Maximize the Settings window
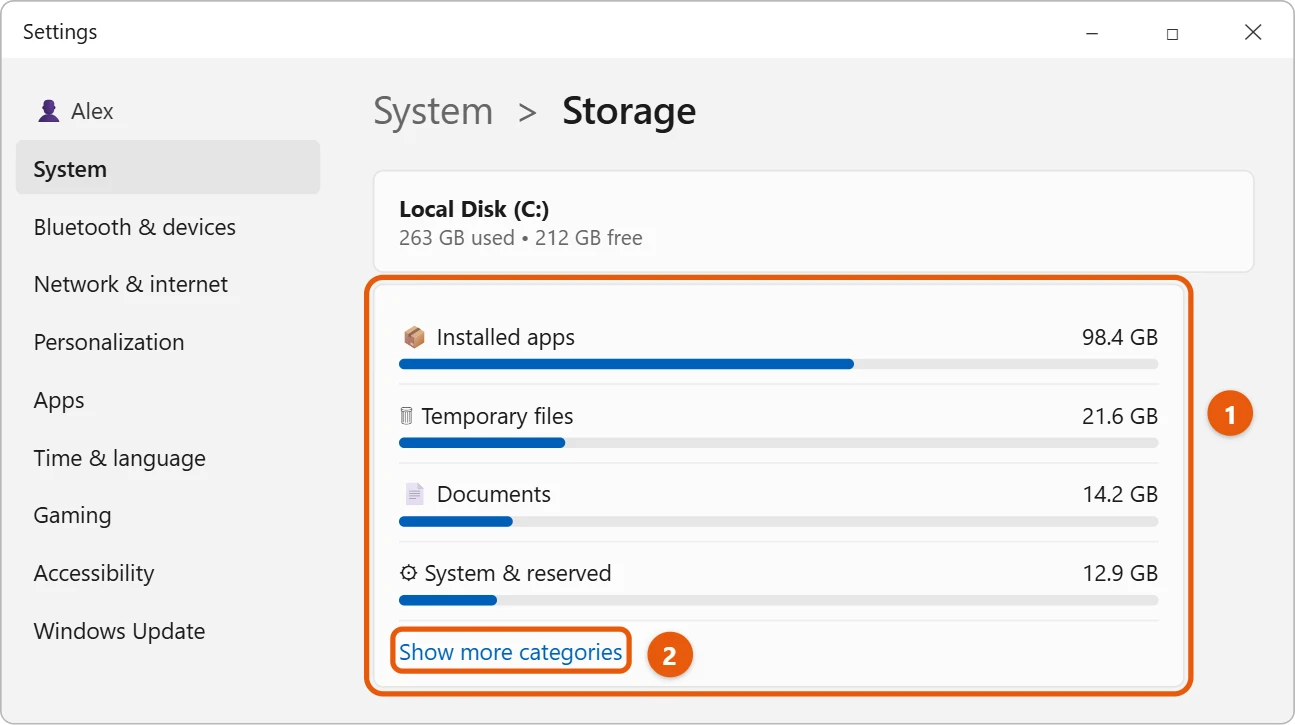Image resolution: width=1295 pixels, height=725 pixels. (x=1172, y=33)
